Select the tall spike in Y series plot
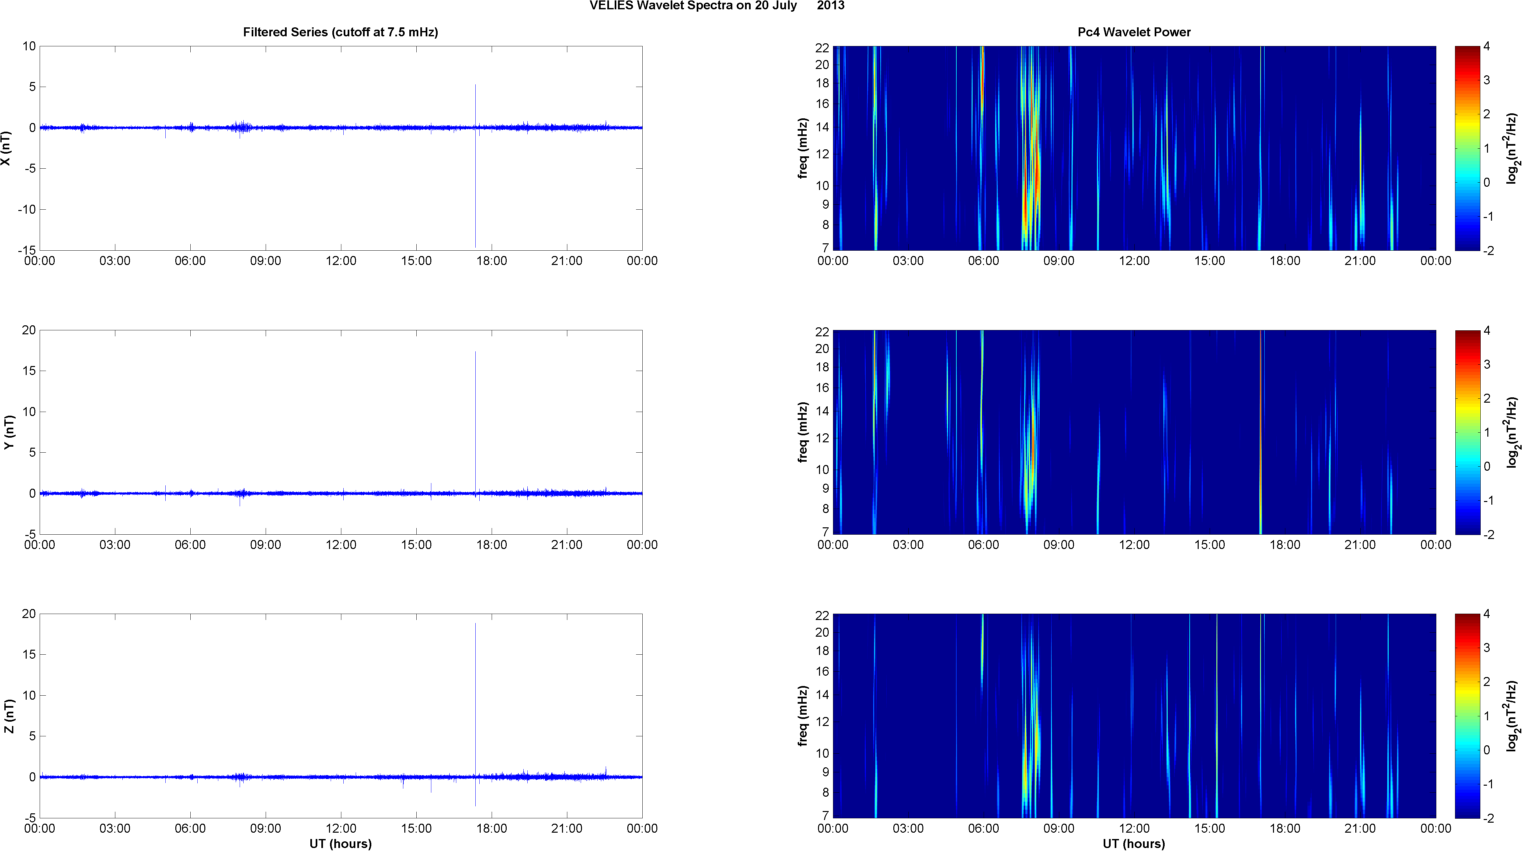Viewport: 1522px width, 851px height. pyautogui.click(x=475, y=420)
